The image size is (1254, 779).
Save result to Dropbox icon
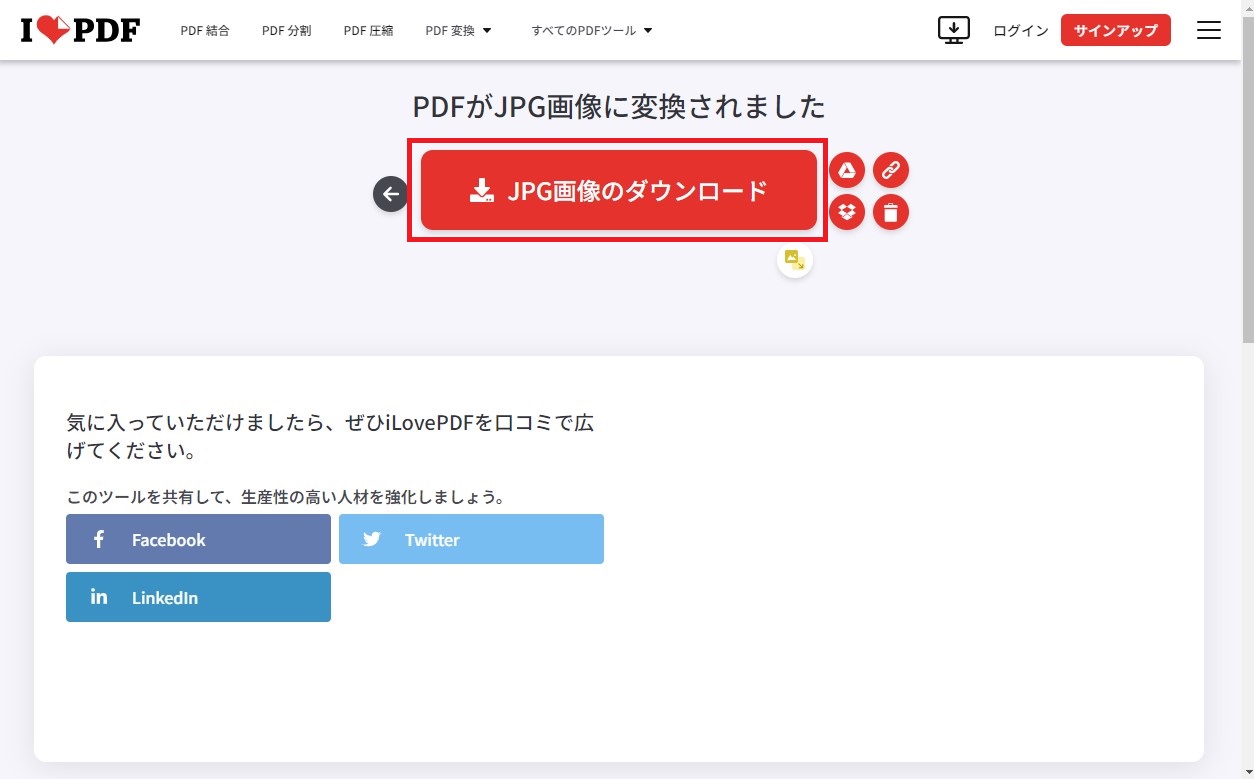(847, 212)
